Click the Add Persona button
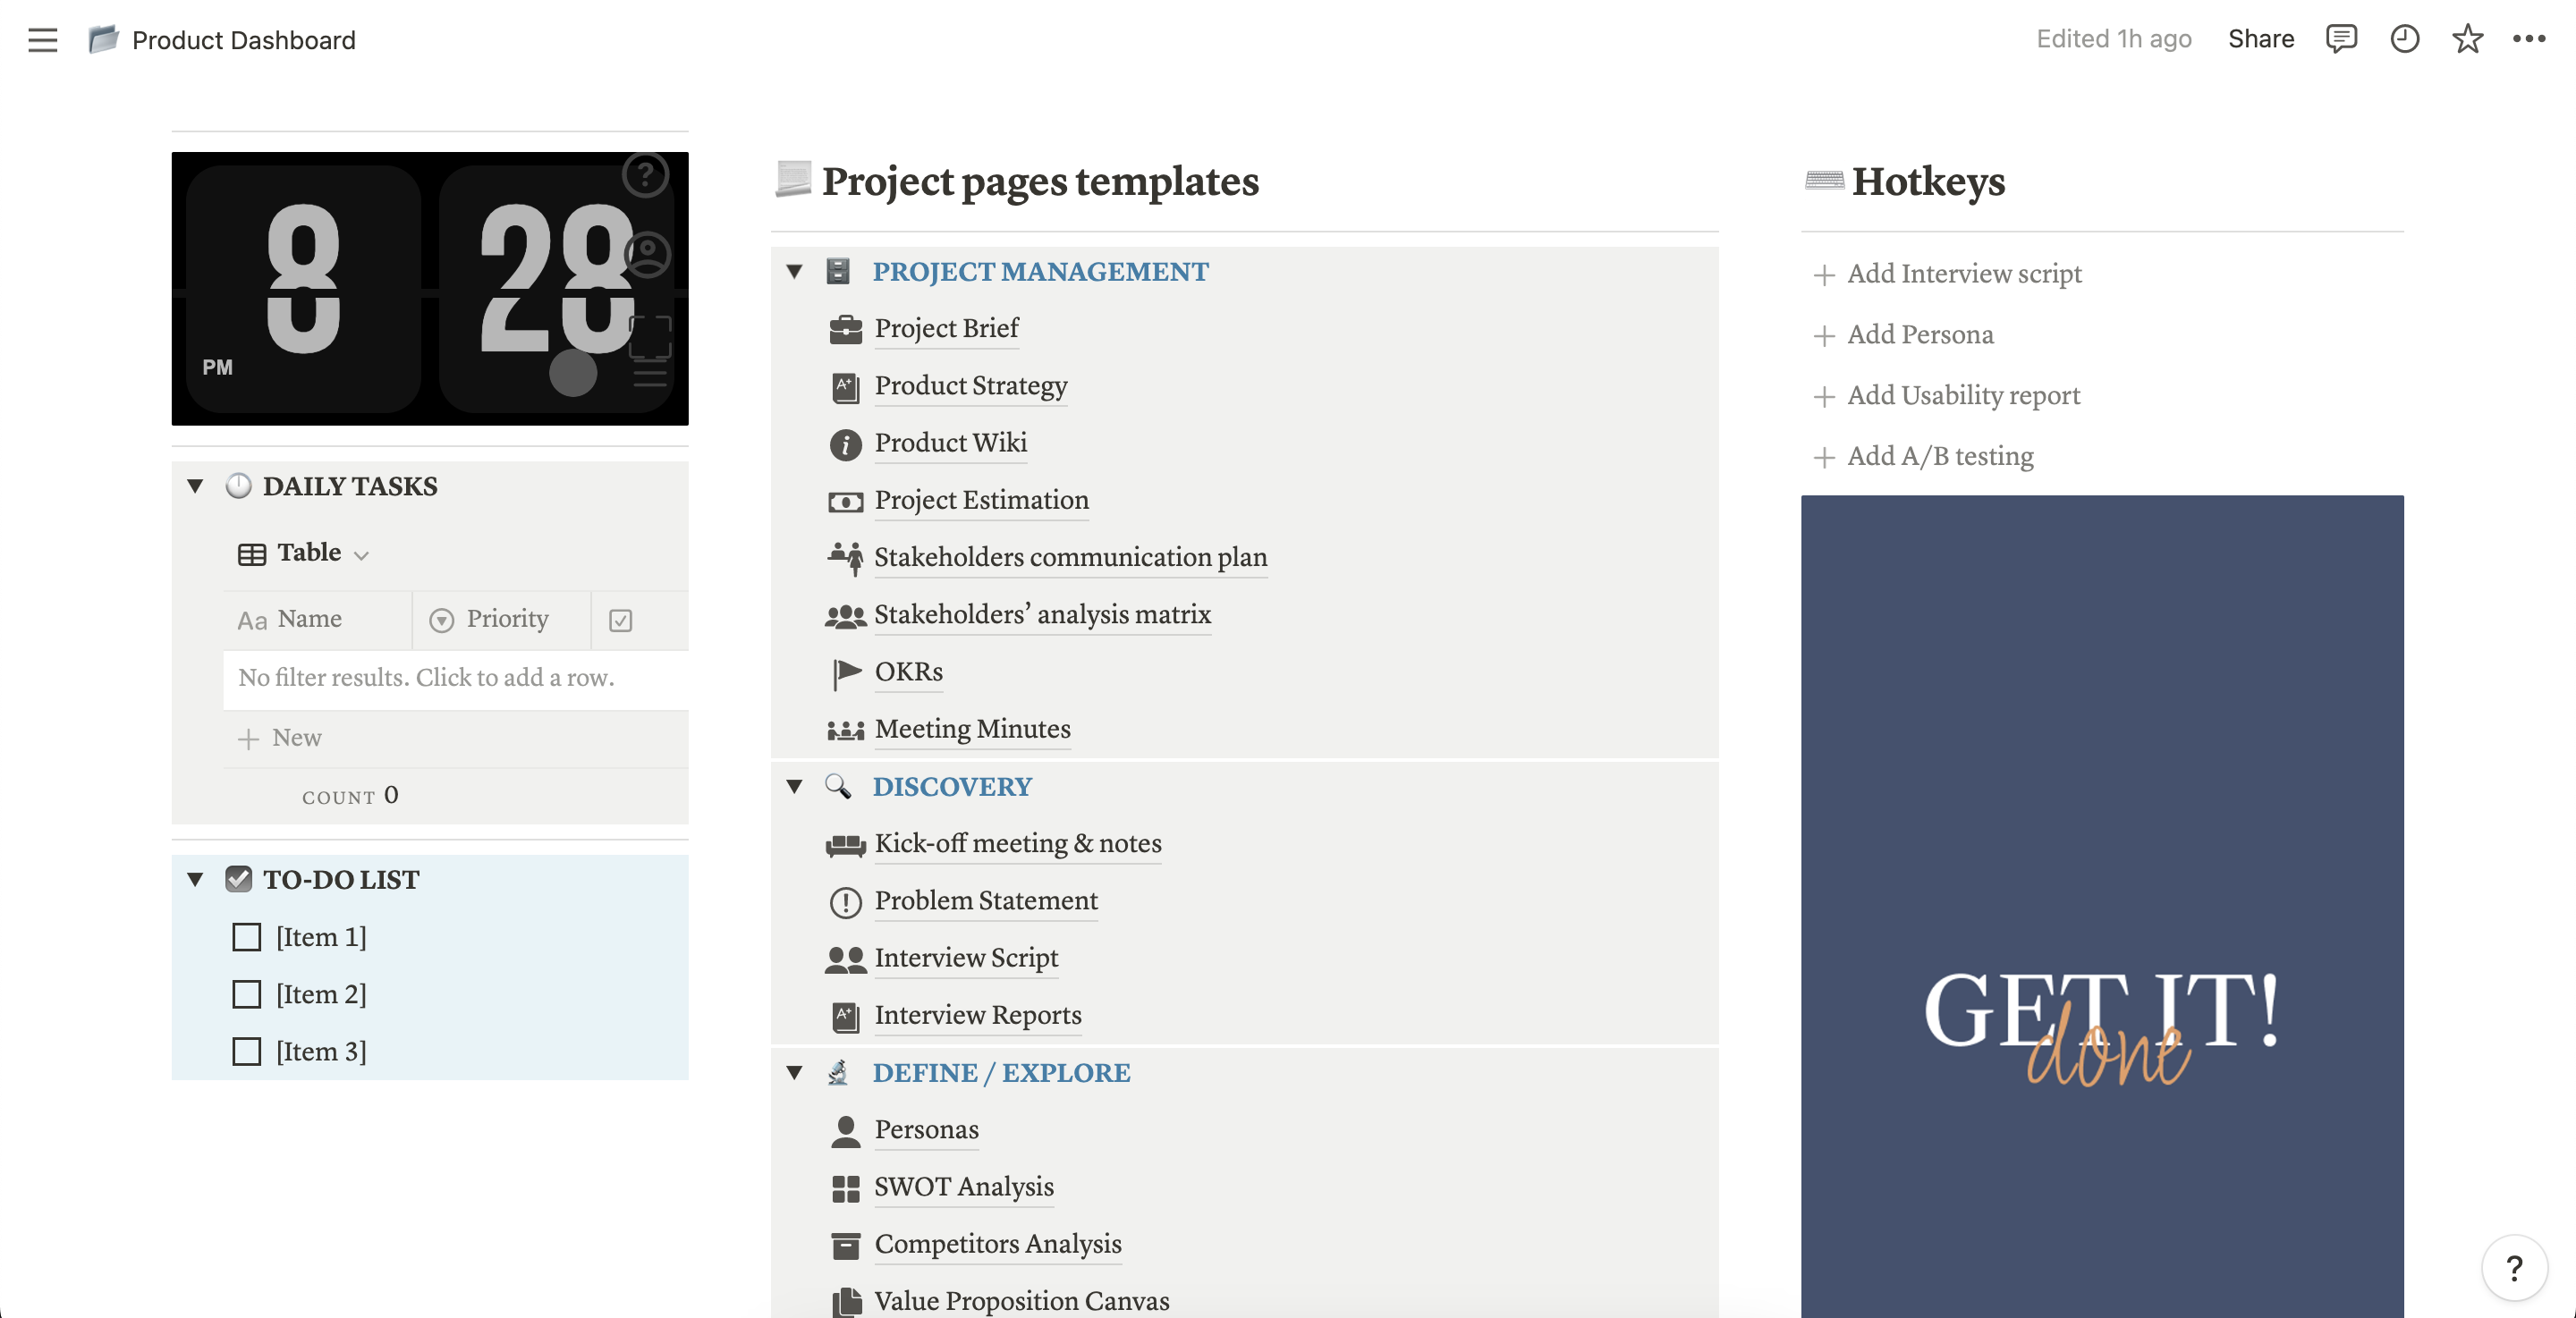Image resolution: width=2576 pixels, height=1318 pixels. coord(1918,334)
